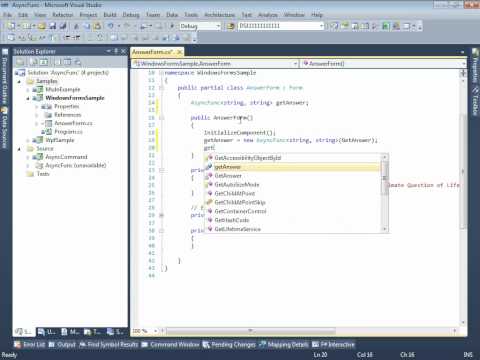This screenshot has height=360, width=480.
Task: Click the Solution Explorer Properties icon
Action: (x=21, y=62)
